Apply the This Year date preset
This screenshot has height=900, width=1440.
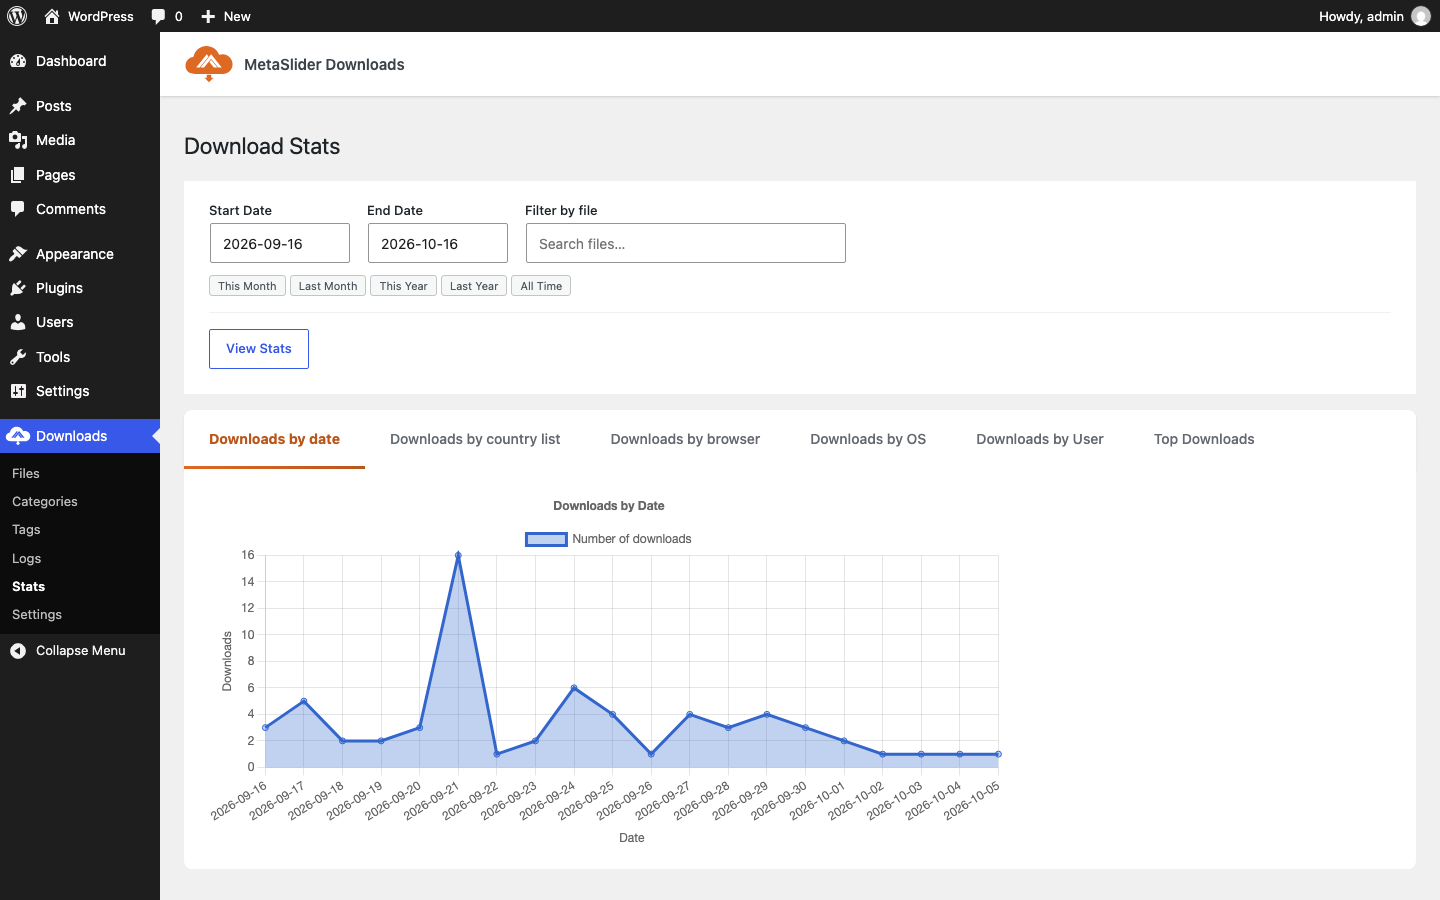tap(403, 286)
